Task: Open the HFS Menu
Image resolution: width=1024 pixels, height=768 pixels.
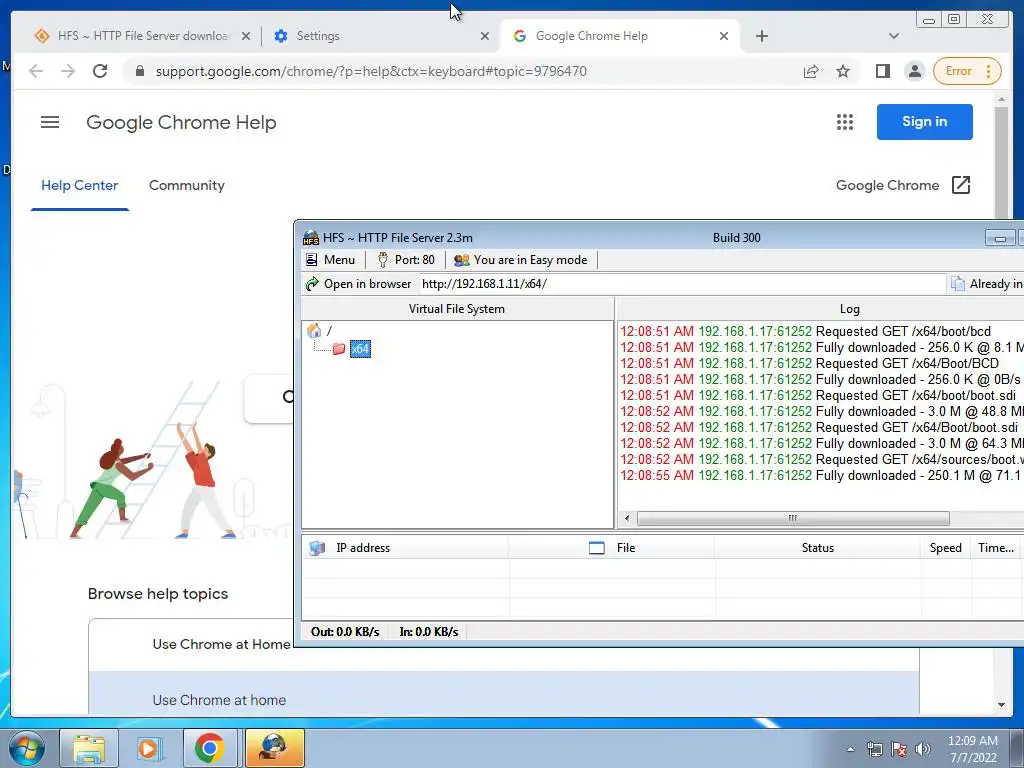Action: (x=330, y=260)
